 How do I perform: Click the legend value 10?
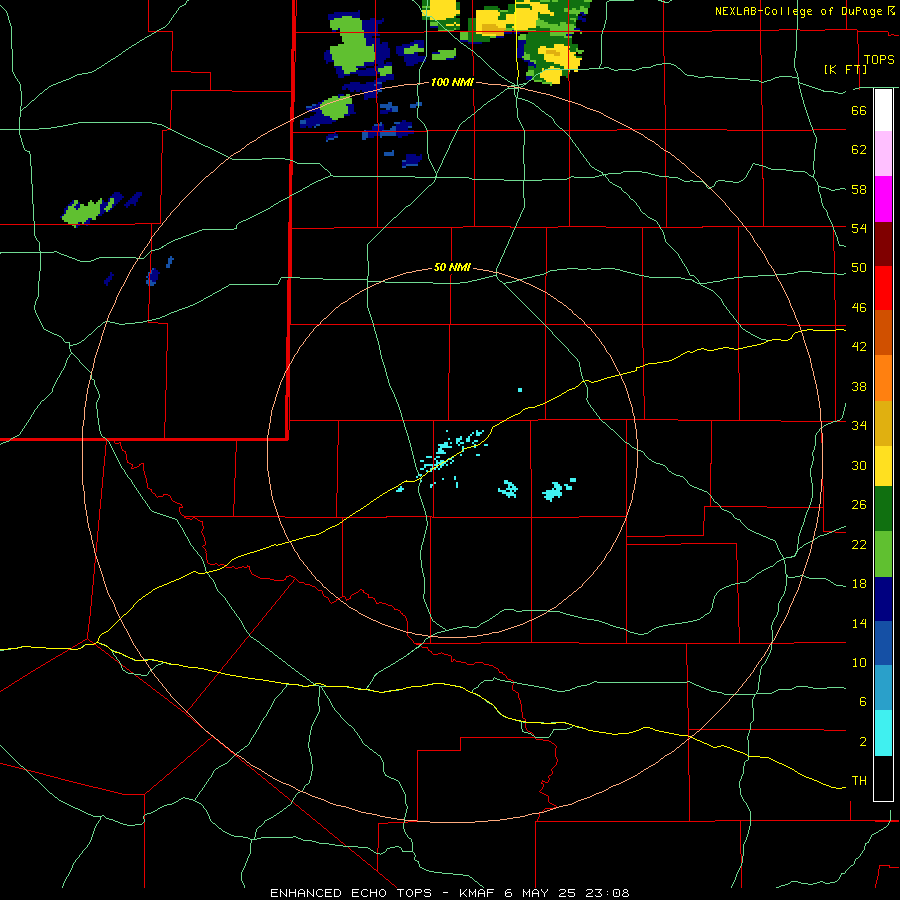coord(859,662)
